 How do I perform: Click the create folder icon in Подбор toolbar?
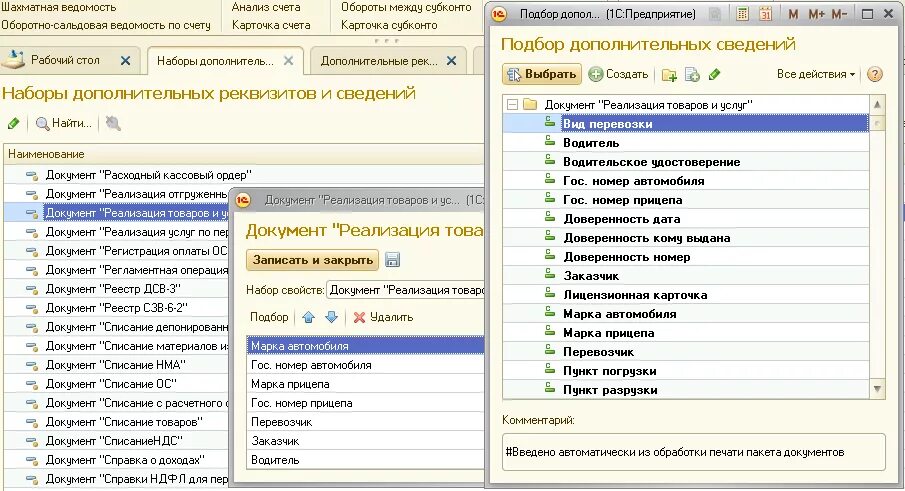click(670, 74)
